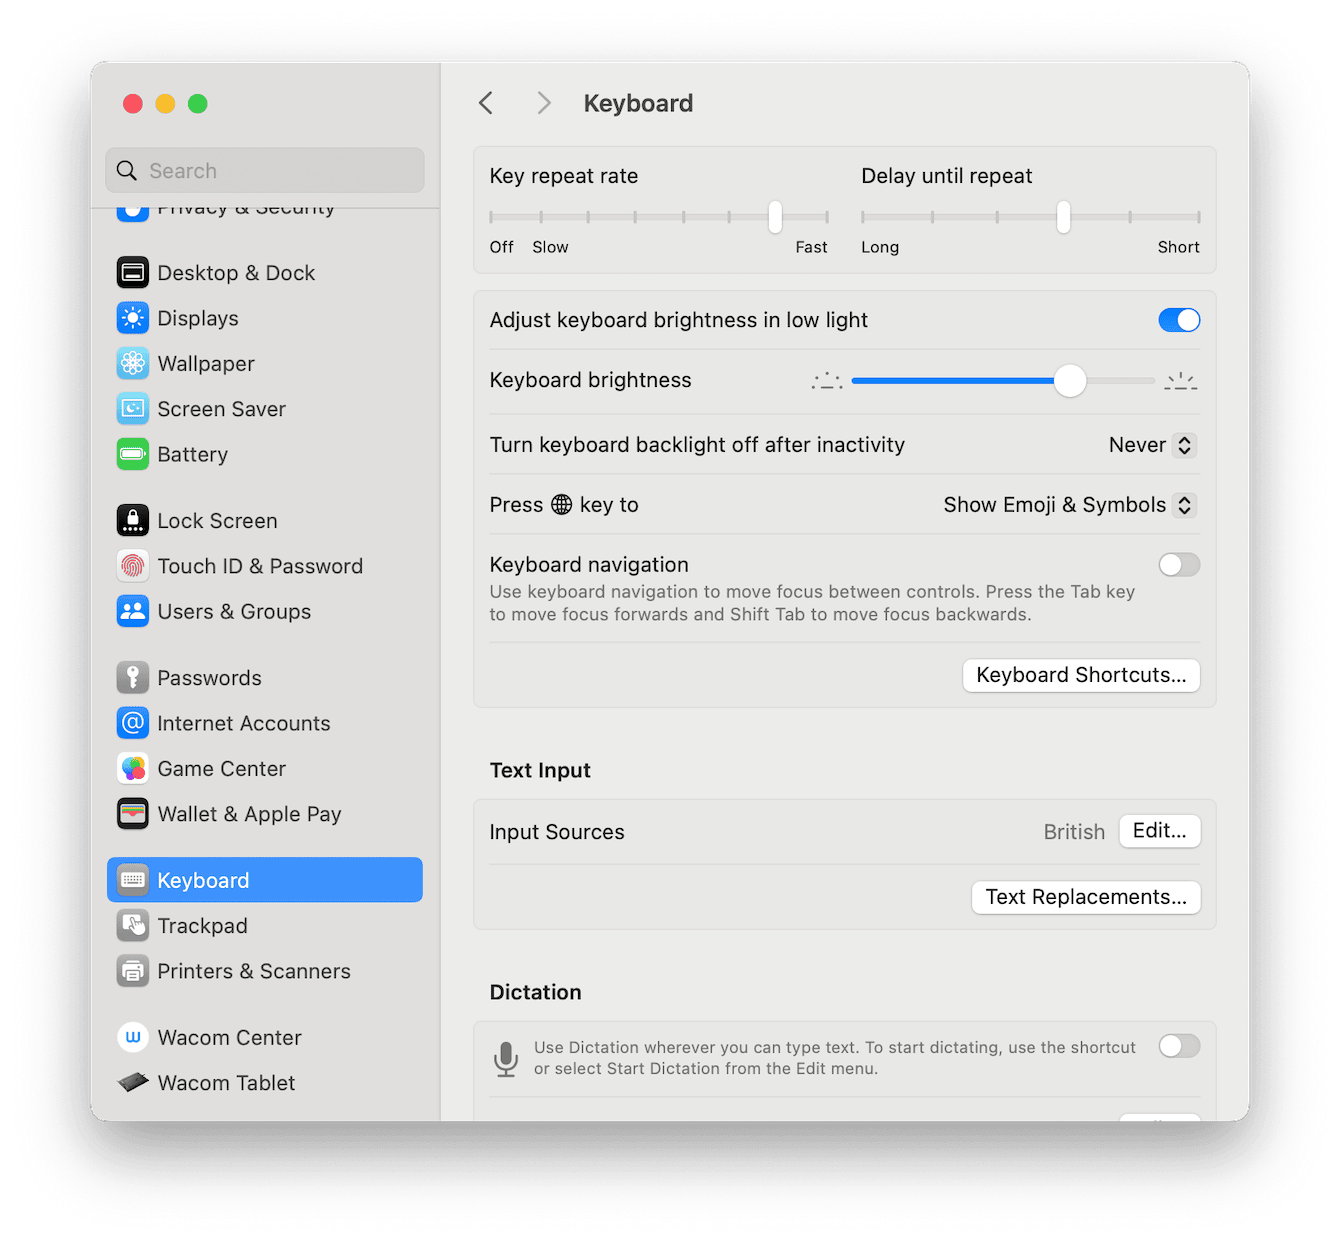
Task: Select the Touch ID & Password icon
Action: click(x=133, y=565)
